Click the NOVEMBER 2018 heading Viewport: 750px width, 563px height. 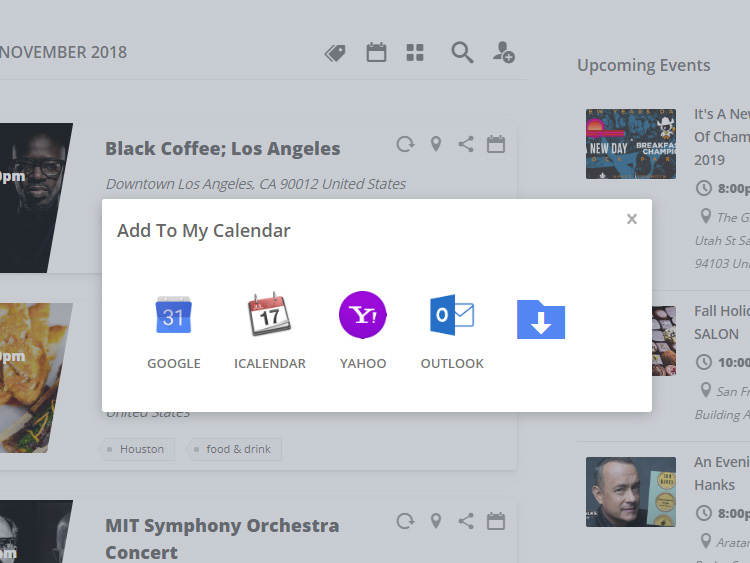coord(64,52)
